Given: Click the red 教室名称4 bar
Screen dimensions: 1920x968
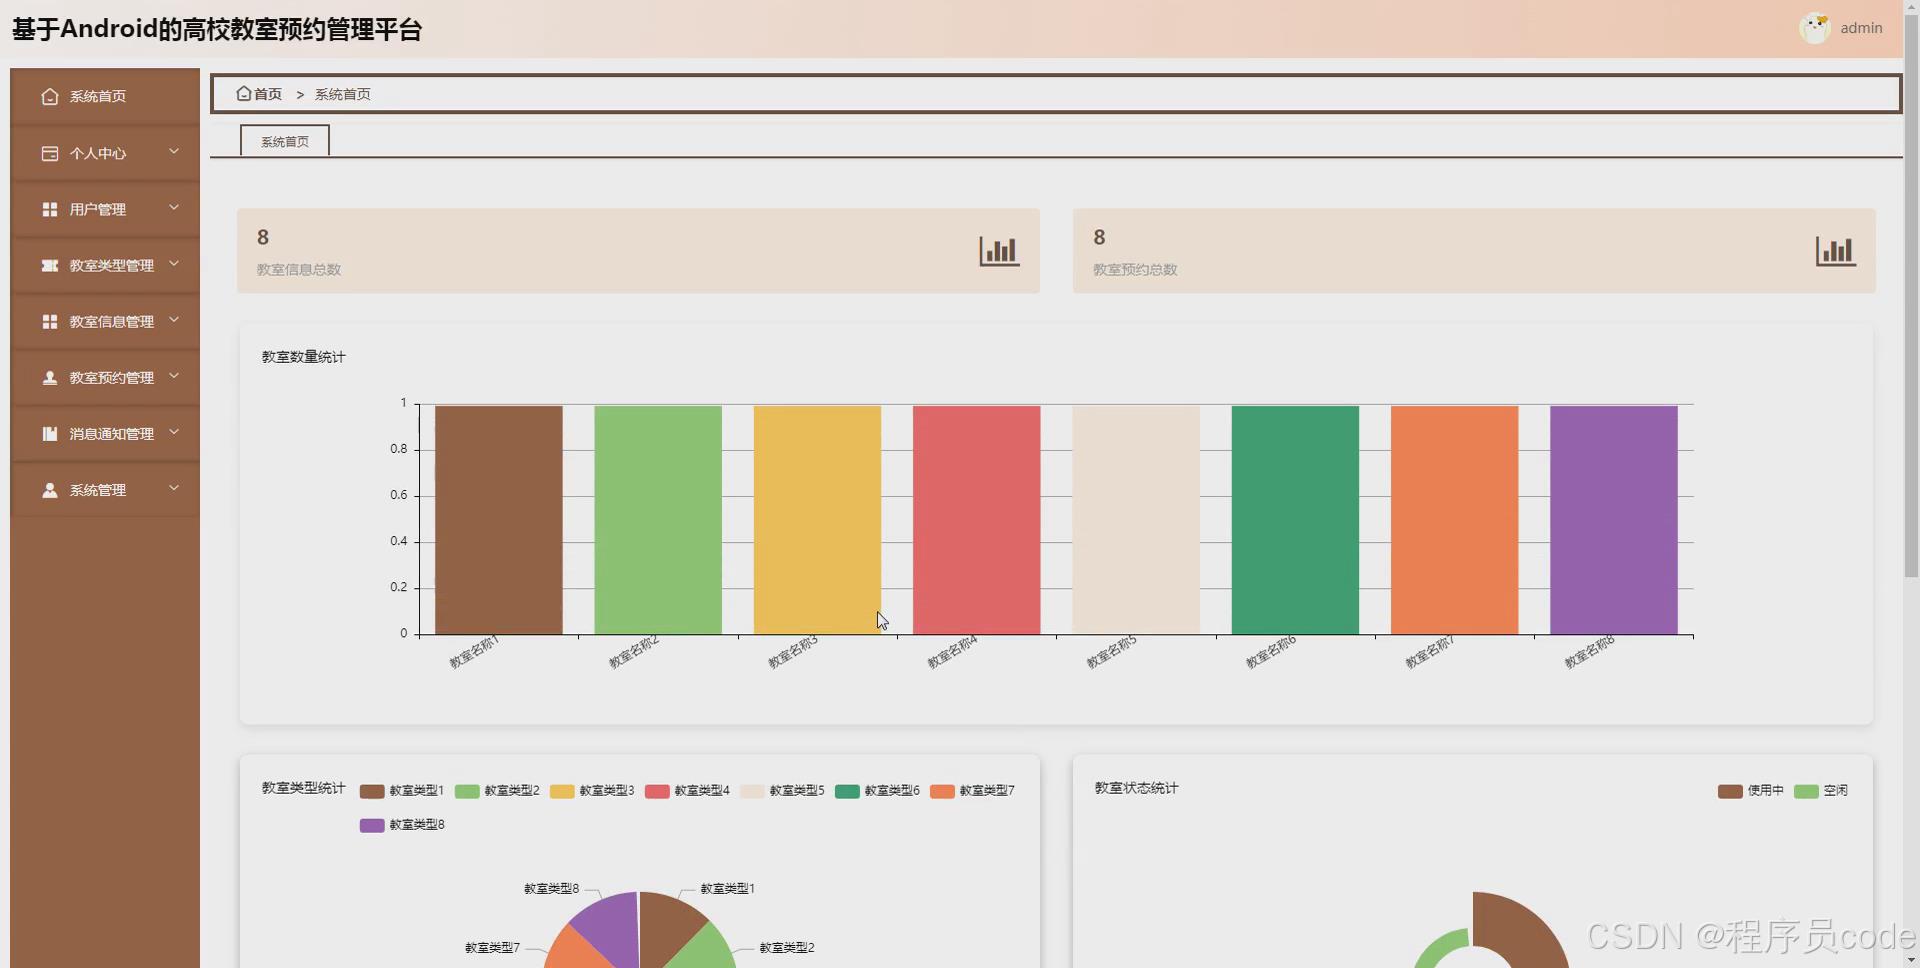Looking at the screenshot, I should coord(977,520).
